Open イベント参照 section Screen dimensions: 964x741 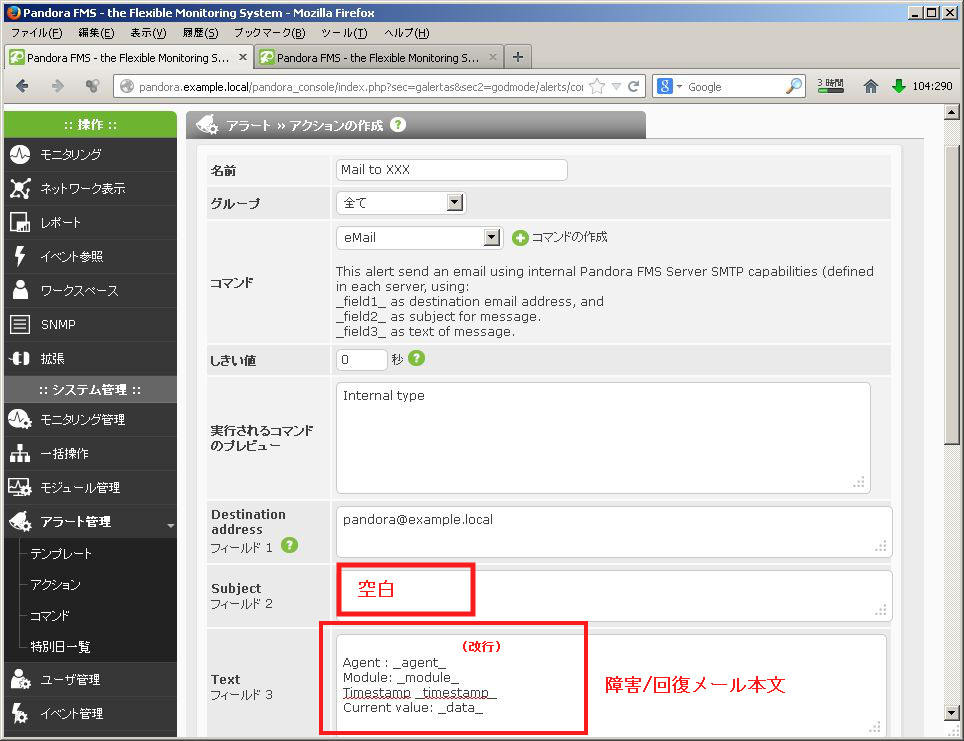pos(90,256)
